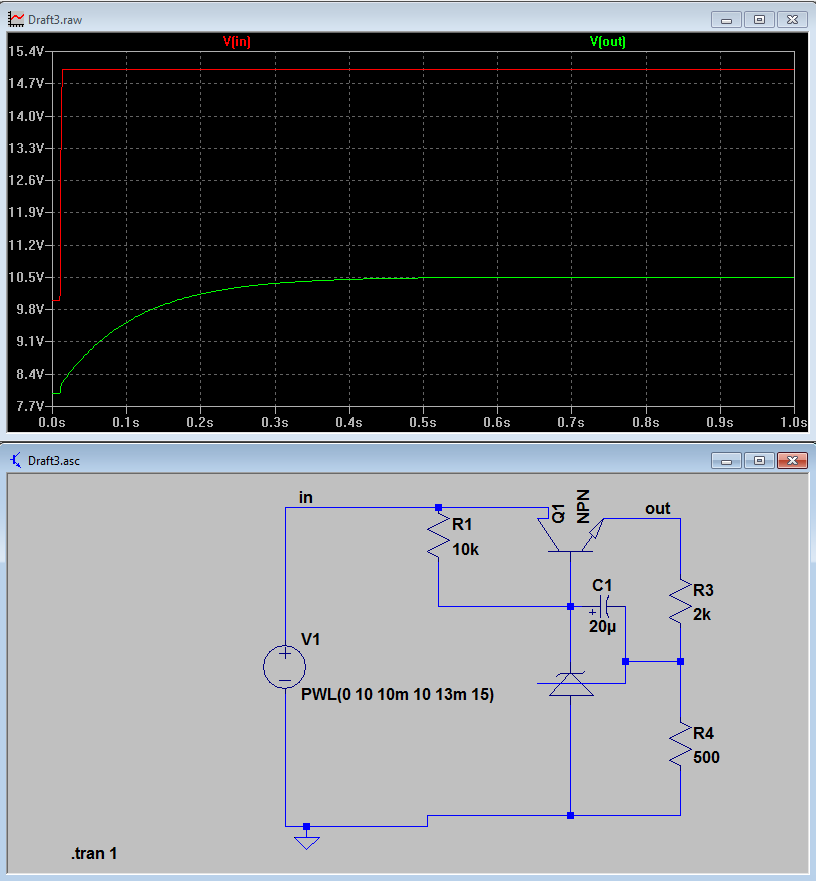Click the PWL source value text
Image resolution: width=816 pixels, height=881 pixels.
397,695
